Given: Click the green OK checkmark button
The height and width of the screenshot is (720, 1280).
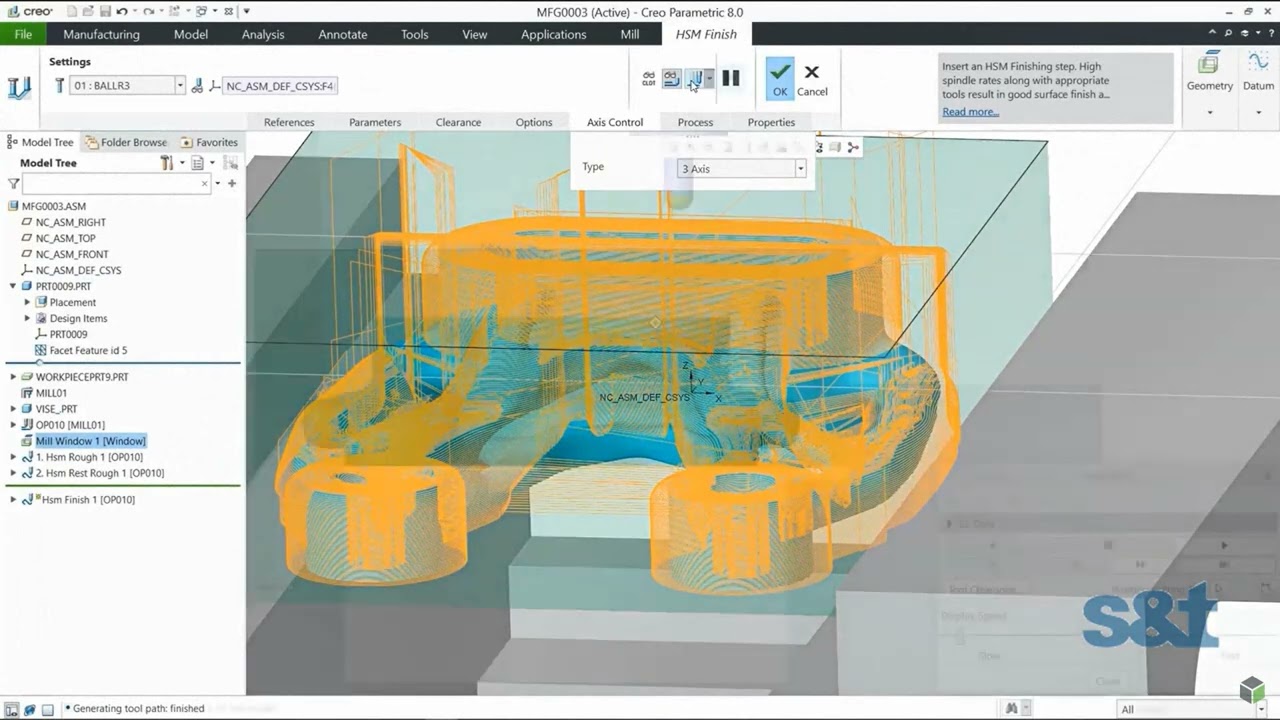Looking at the screenshot, I should tap(780, 78).
